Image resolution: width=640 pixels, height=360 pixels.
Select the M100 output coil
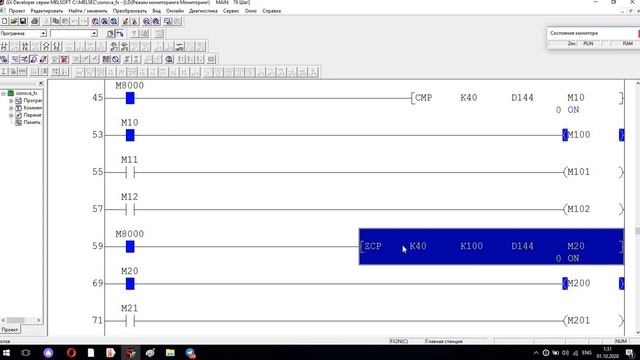(578, 135)
